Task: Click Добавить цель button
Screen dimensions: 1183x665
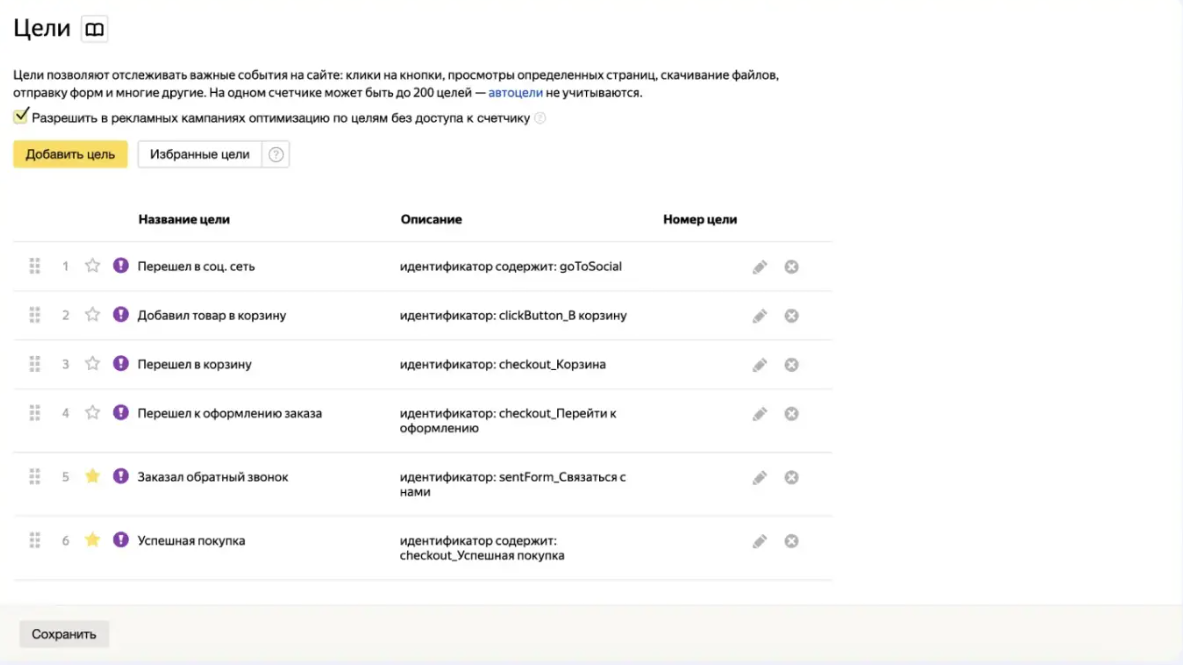Action: (x=70, y=154)
